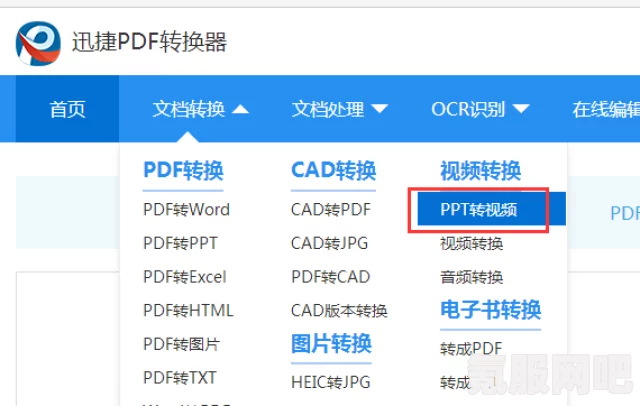
Task: Open the 在线编辑 nav item
Action: 606,109
